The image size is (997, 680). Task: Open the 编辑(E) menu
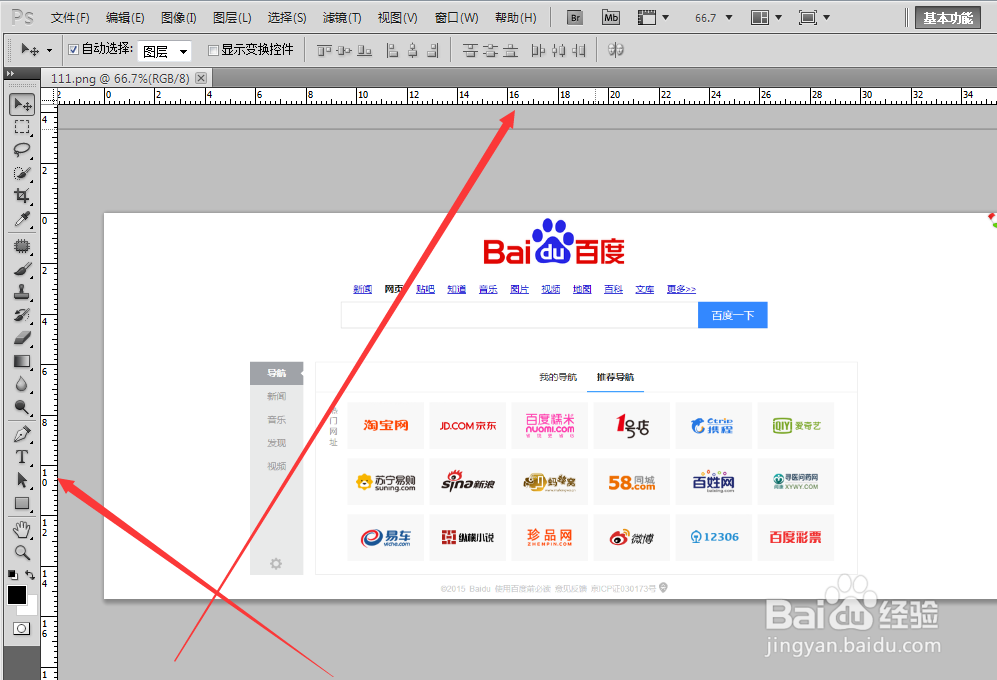click(x=125, y=18)
